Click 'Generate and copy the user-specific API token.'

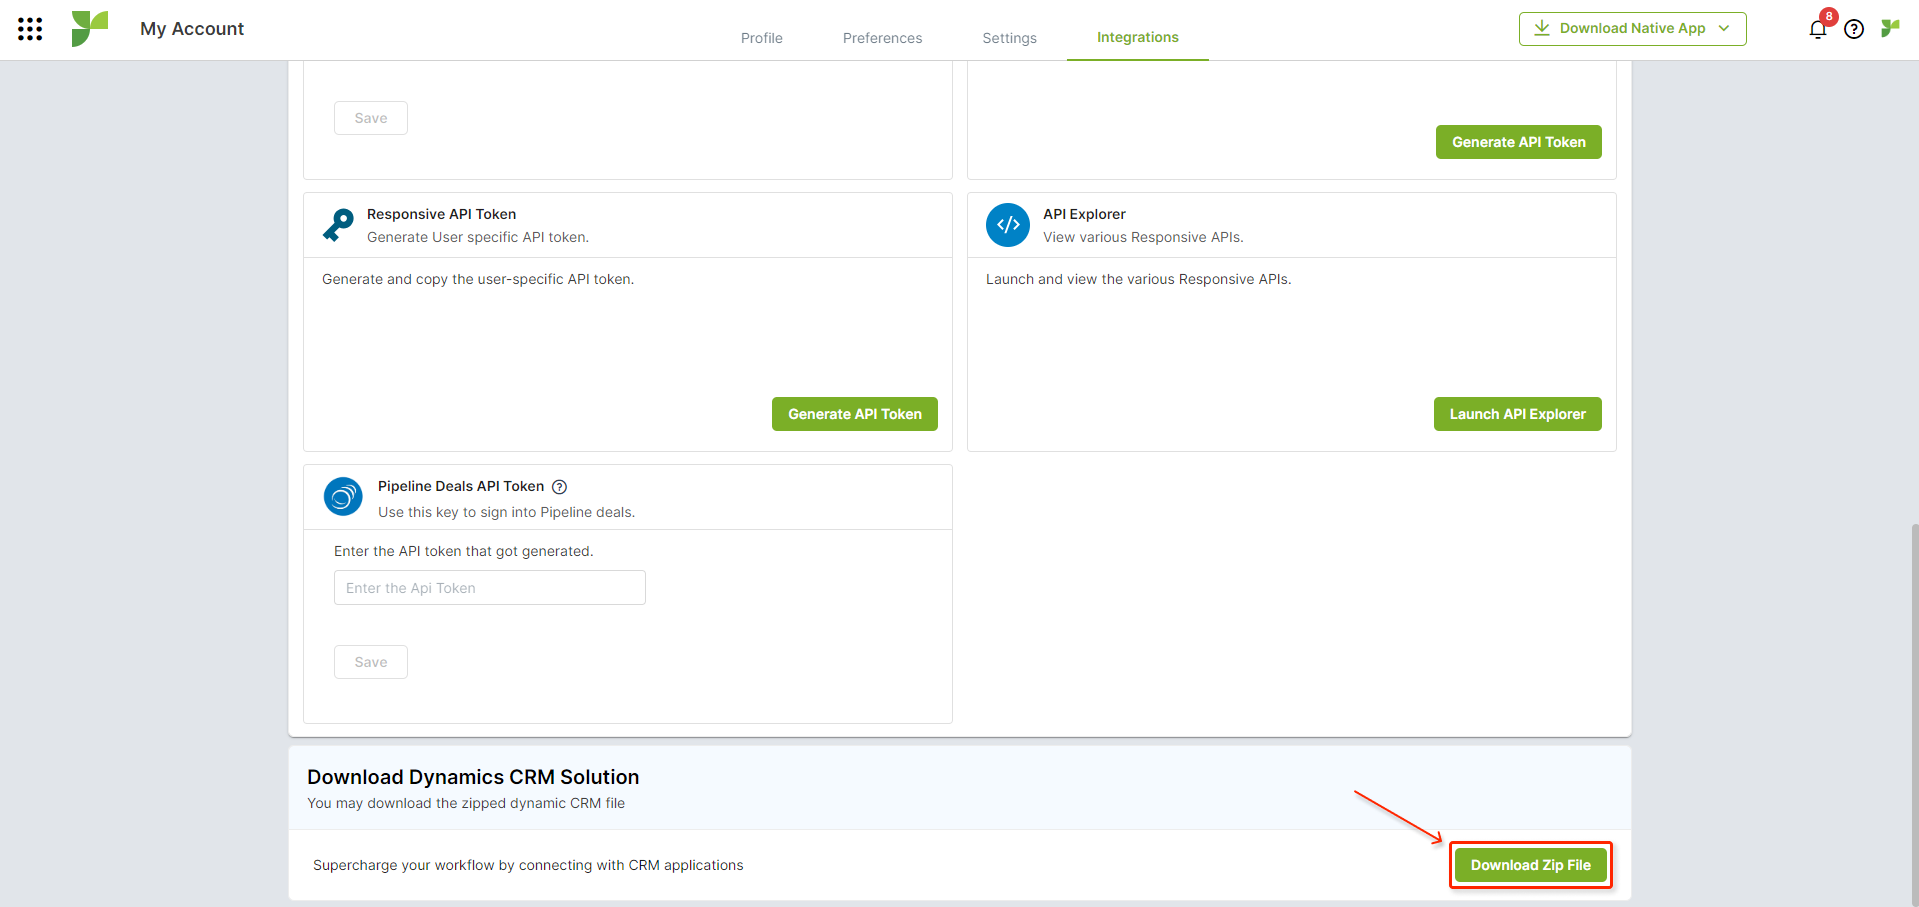pyautogui.click(x=478, y=279)
